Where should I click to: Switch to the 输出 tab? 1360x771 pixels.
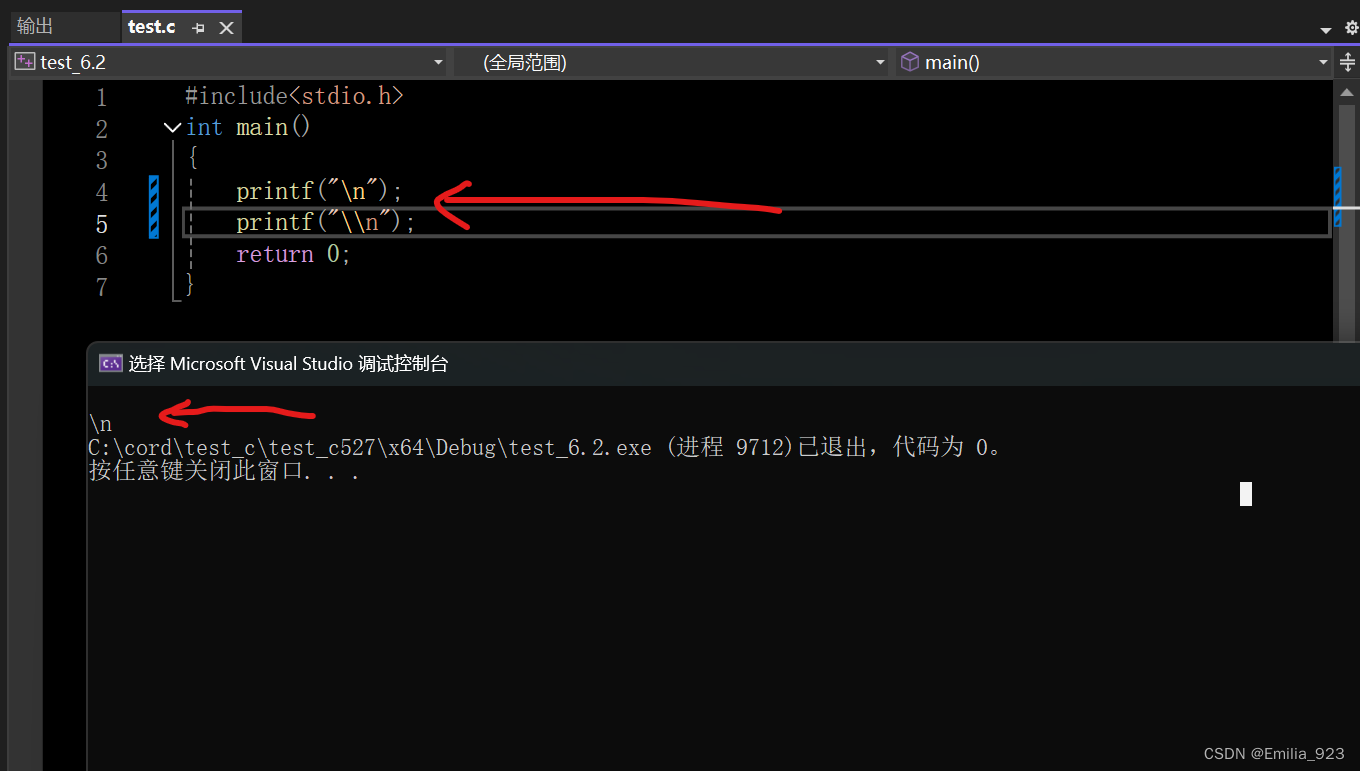pos(35,26)
